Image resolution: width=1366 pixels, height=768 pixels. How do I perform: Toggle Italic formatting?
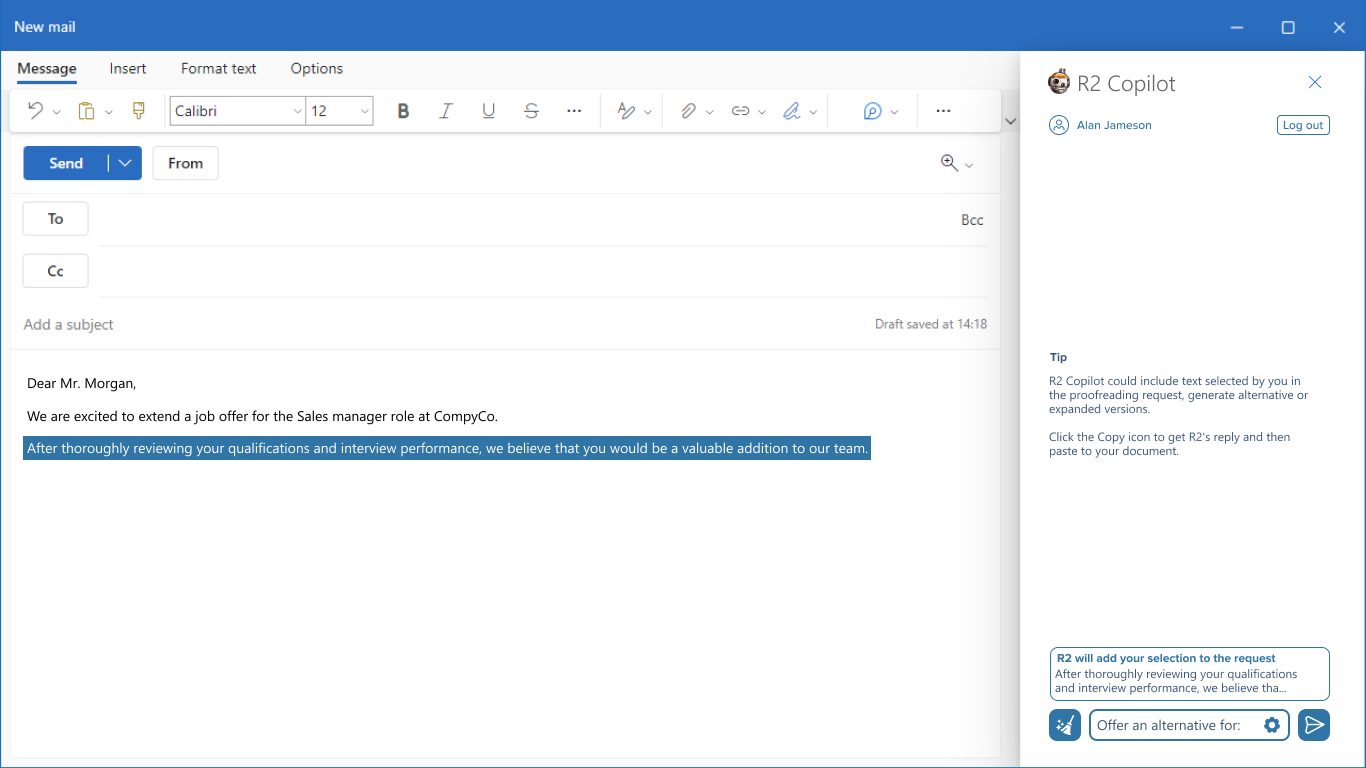(x=446, y=111)
